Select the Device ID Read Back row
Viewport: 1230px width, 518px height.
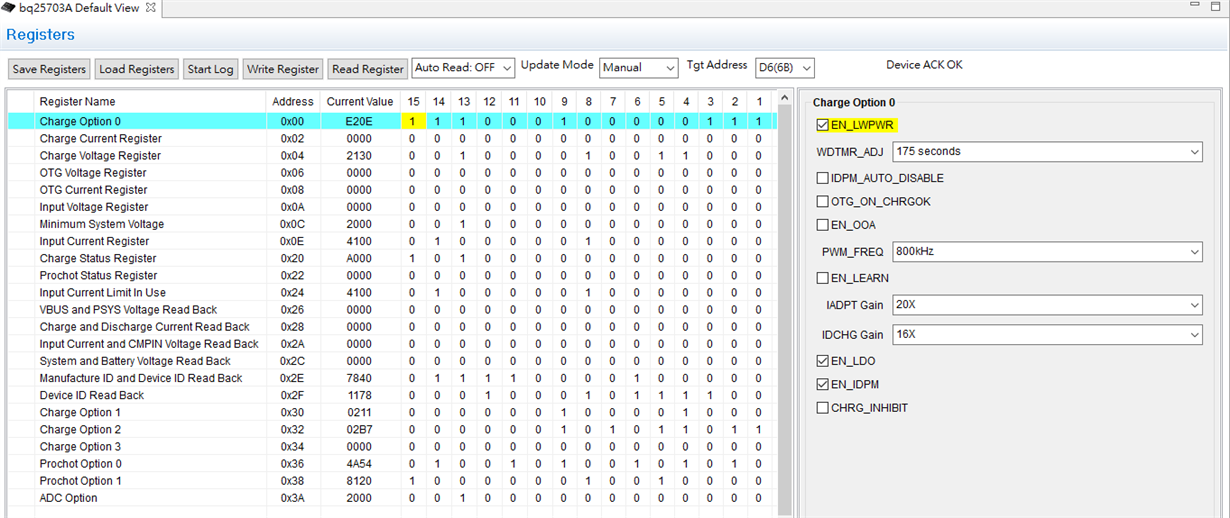(391, 395)
